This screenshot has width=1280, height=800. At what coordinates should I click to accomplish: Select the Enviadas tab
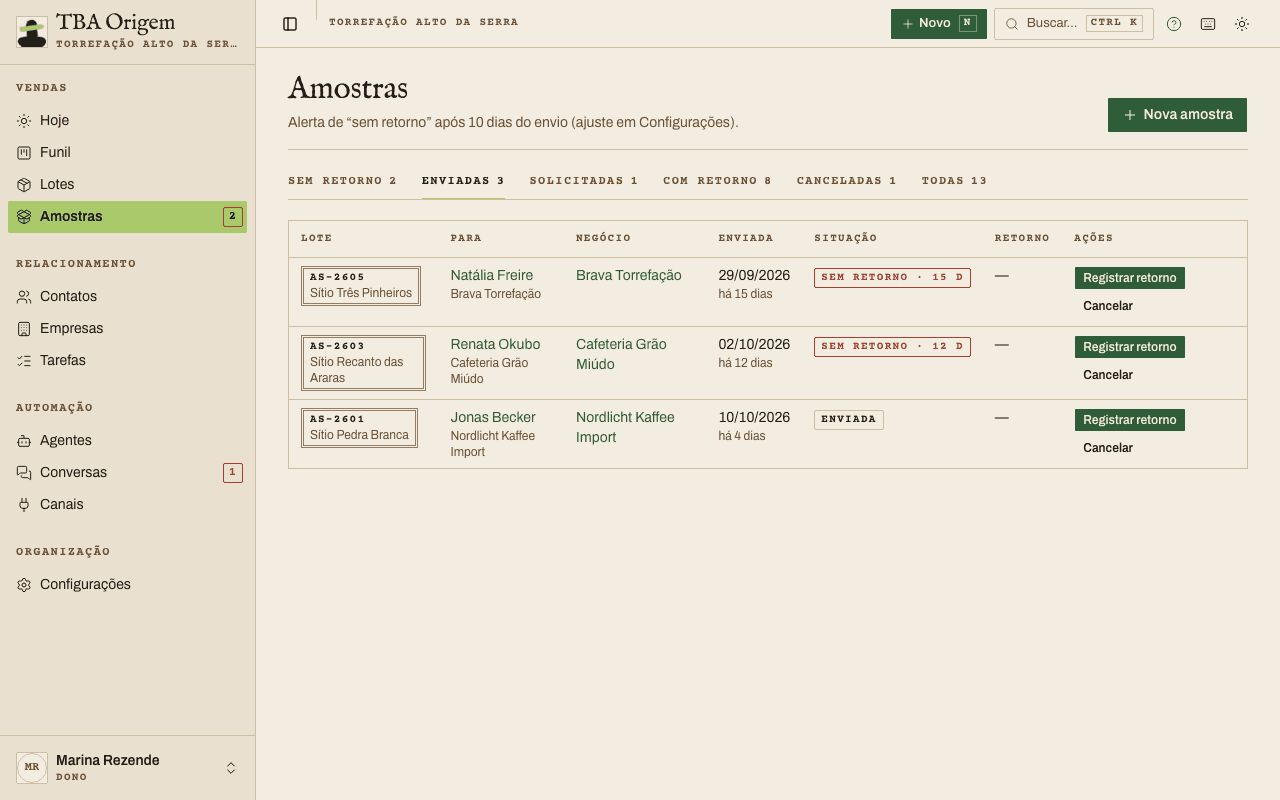coord(463,181)
